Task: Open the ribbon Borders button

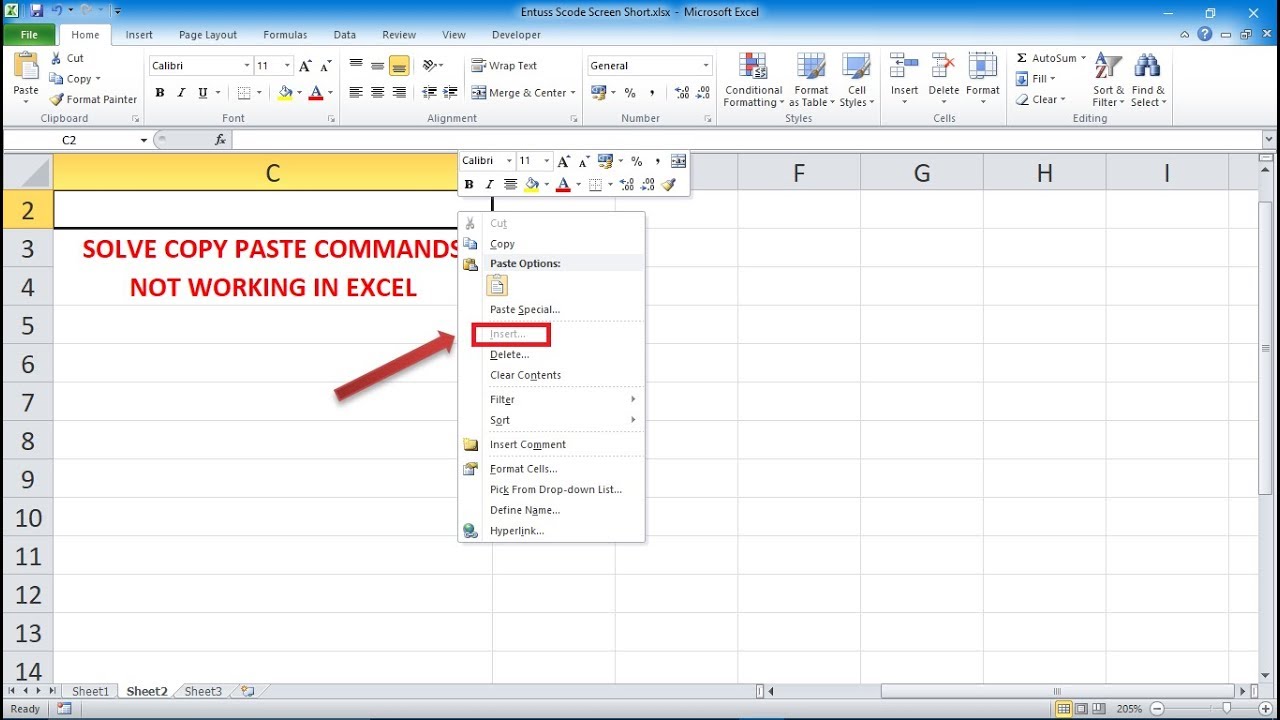Action: (x=244, y=93)
